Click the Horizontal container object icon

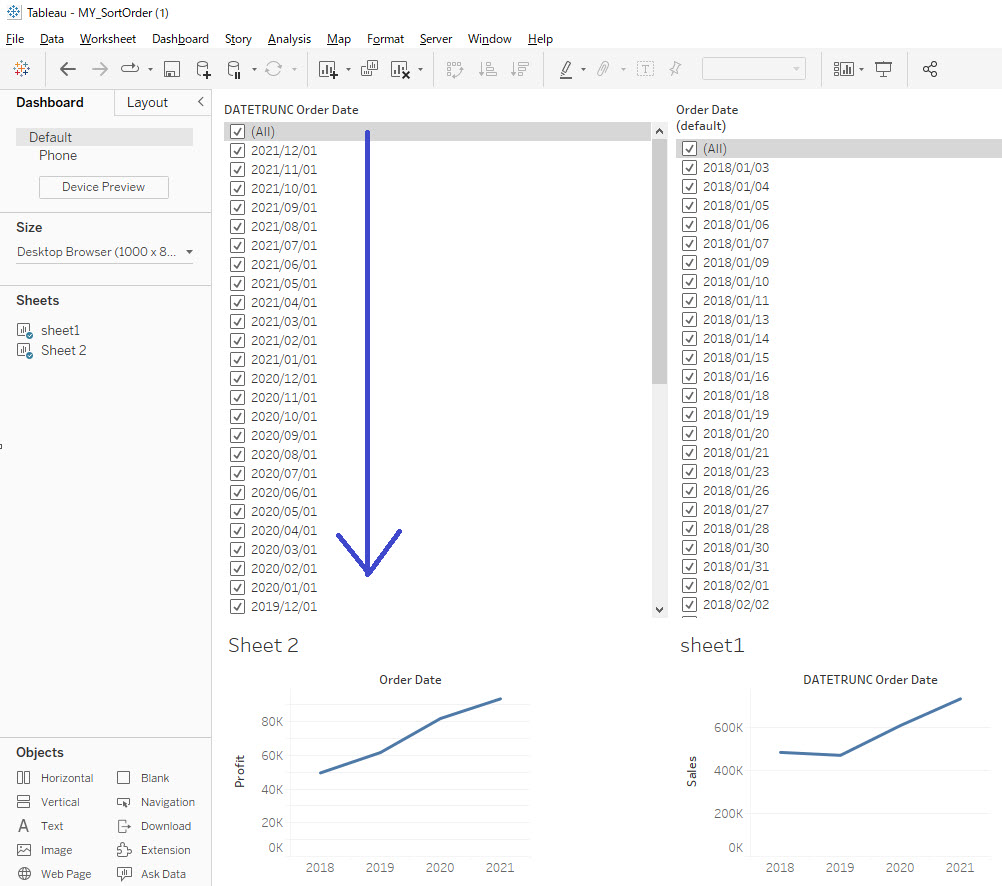click(x=24, y=777)
